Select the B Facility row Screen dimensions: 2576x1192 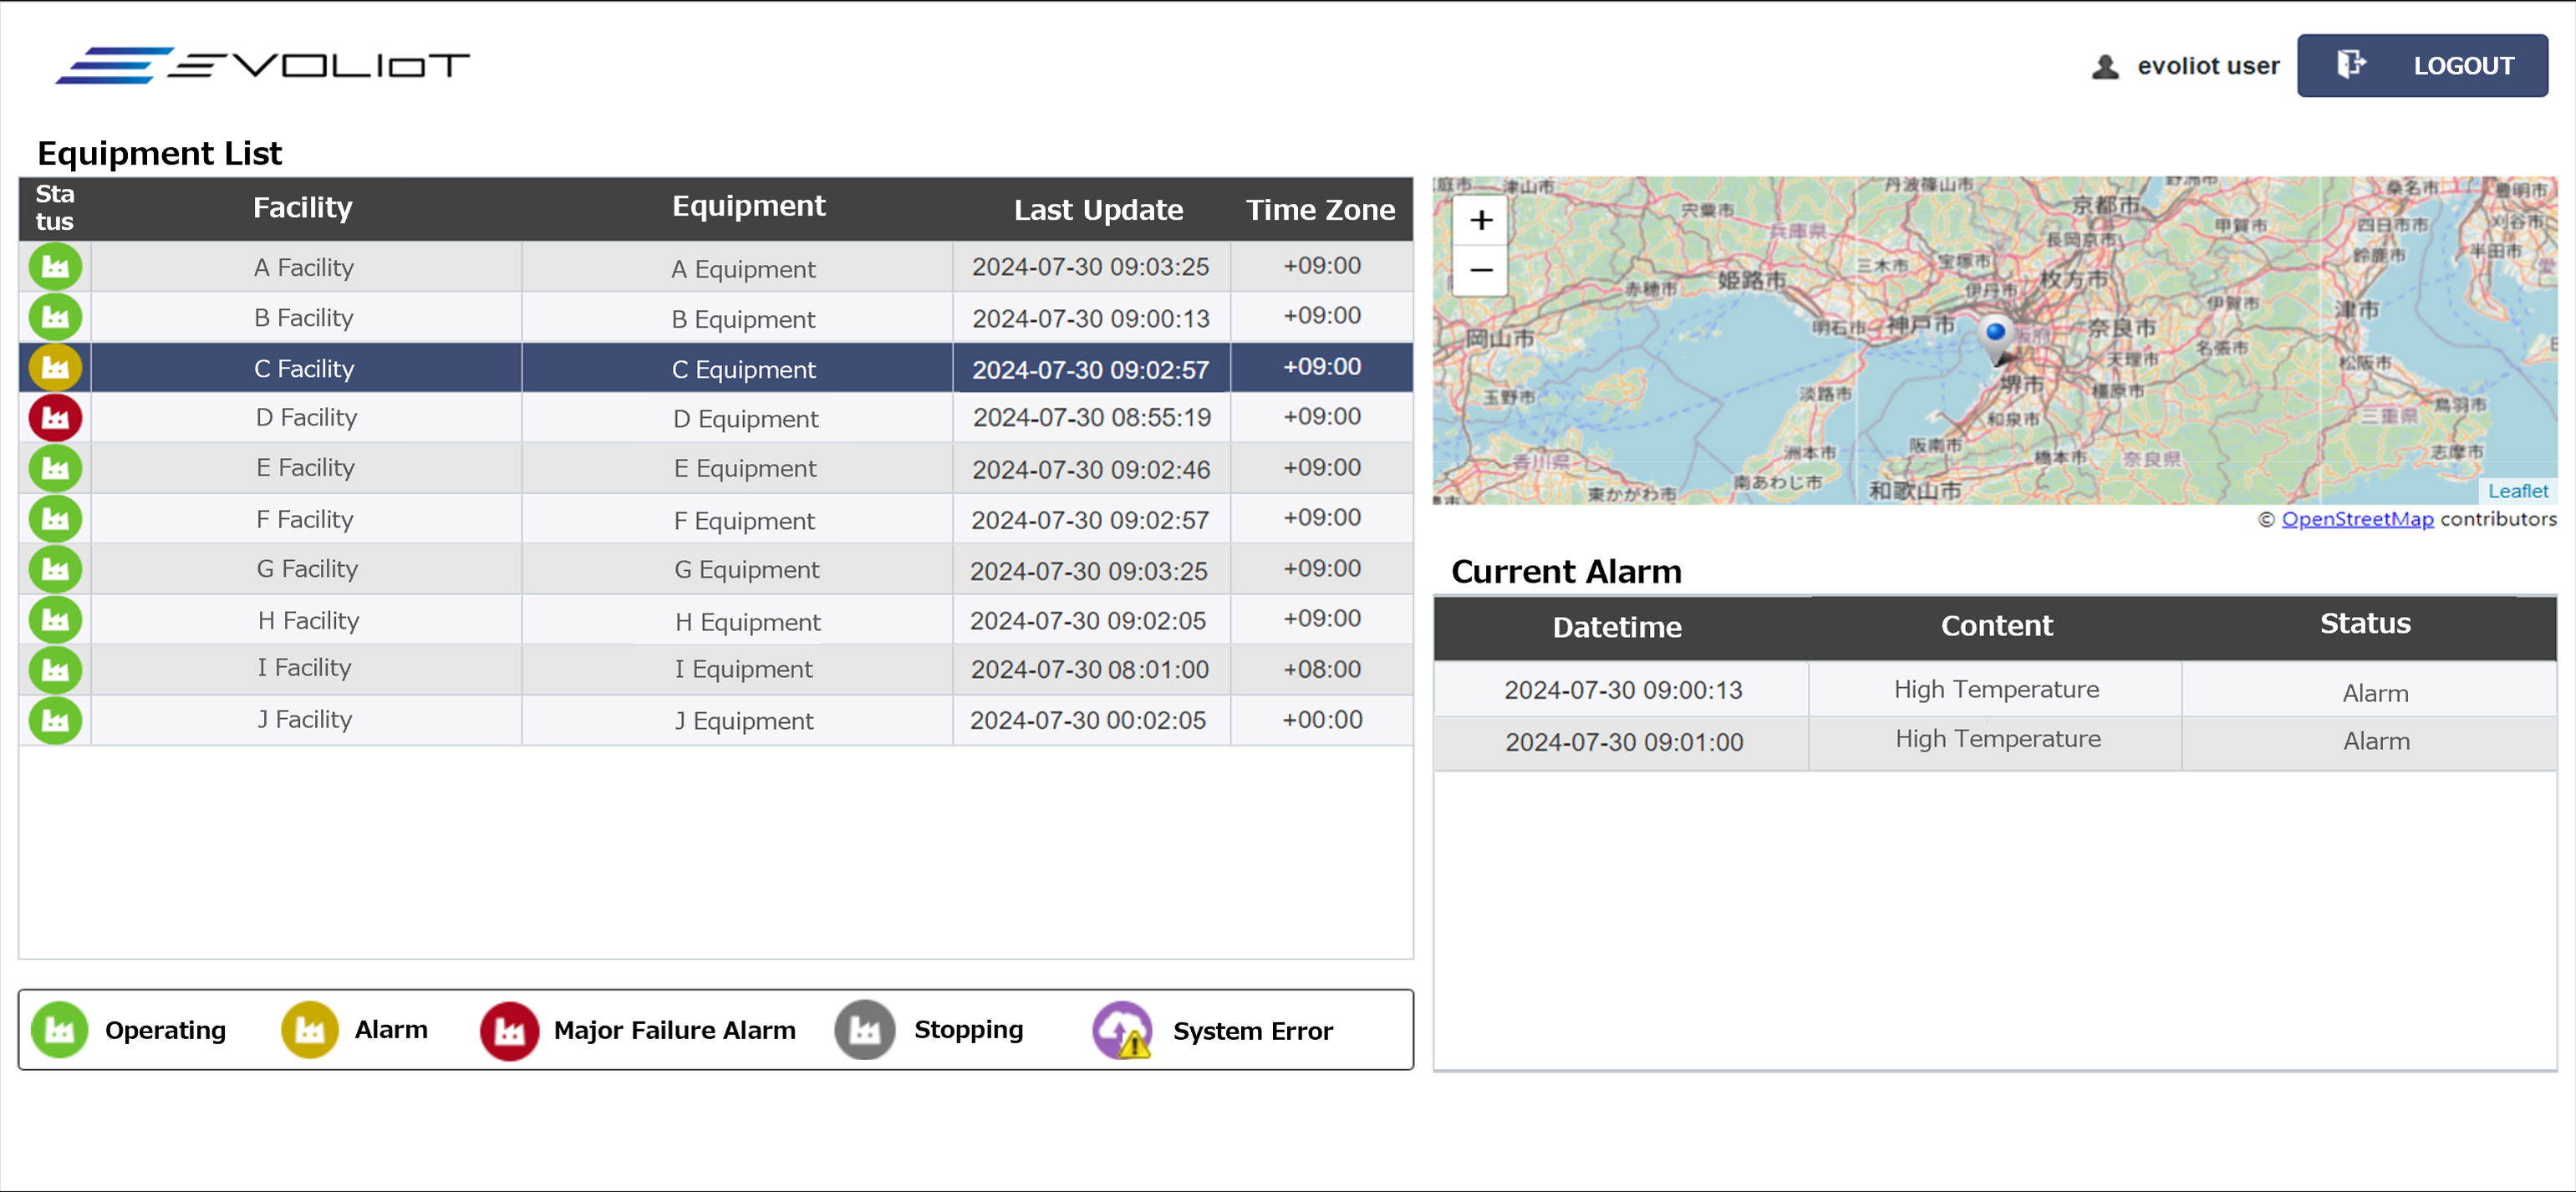click(303, 318)
